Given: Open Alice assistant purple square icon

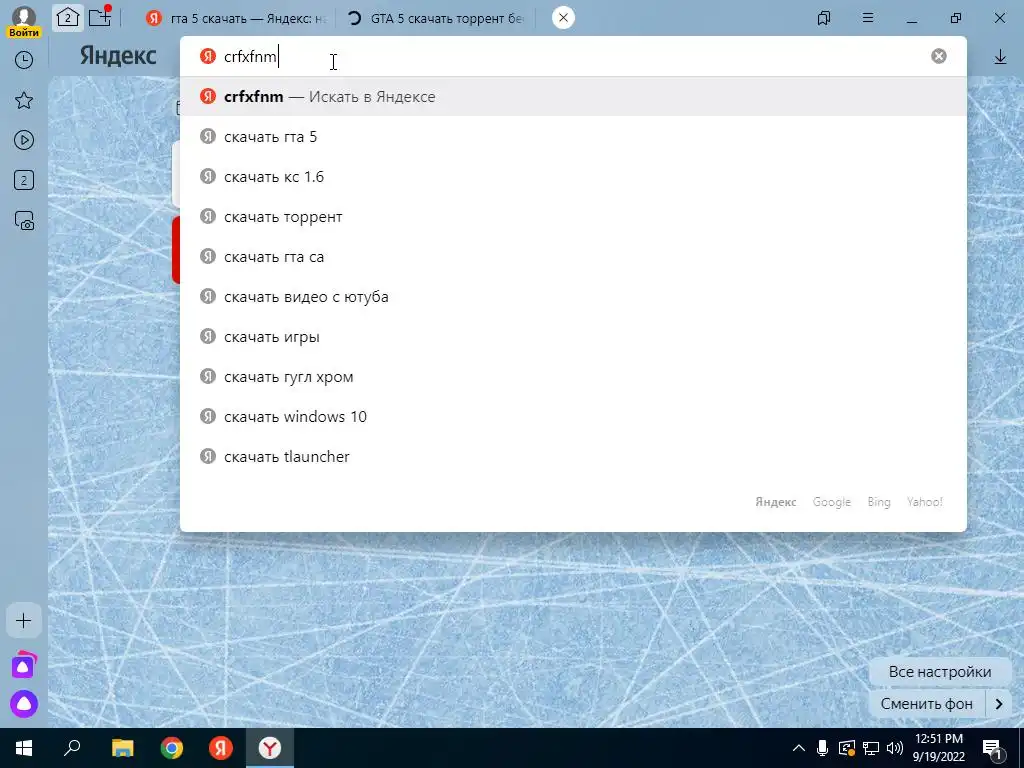Looking at the screenshot, I should pos(24,666).
